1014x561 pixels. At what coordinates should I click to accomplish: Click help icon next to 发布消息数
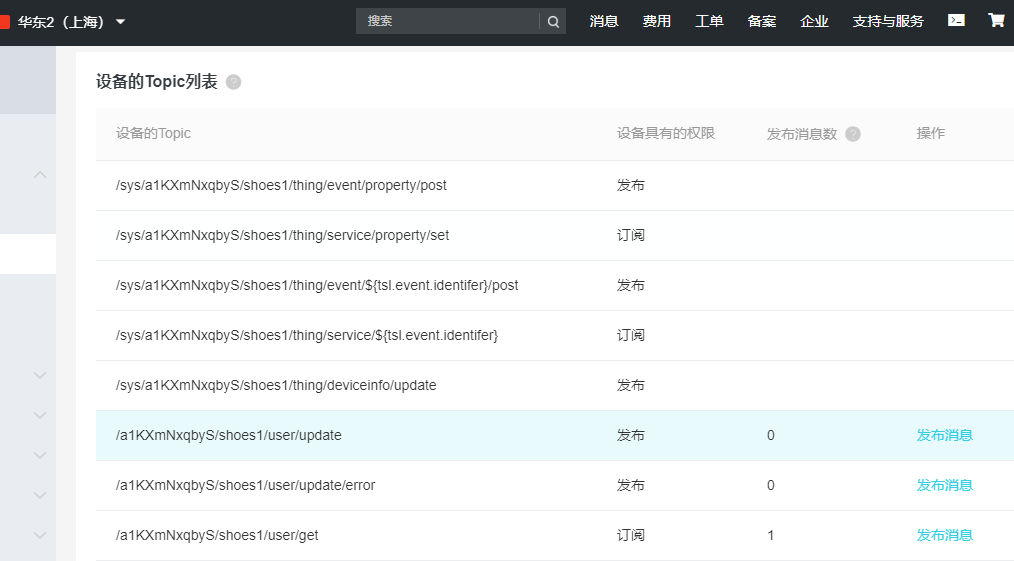(853, 134)
